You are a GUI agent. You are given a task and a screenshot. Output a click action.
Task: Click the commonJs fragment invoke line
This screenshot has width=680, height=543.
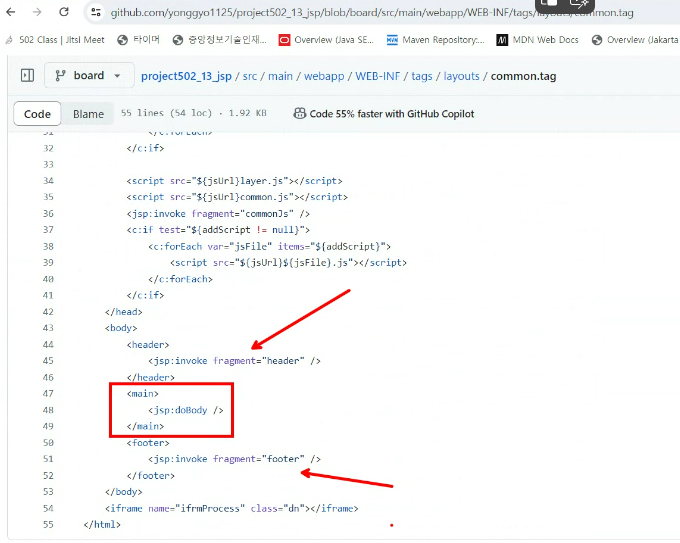coord(218,213)
